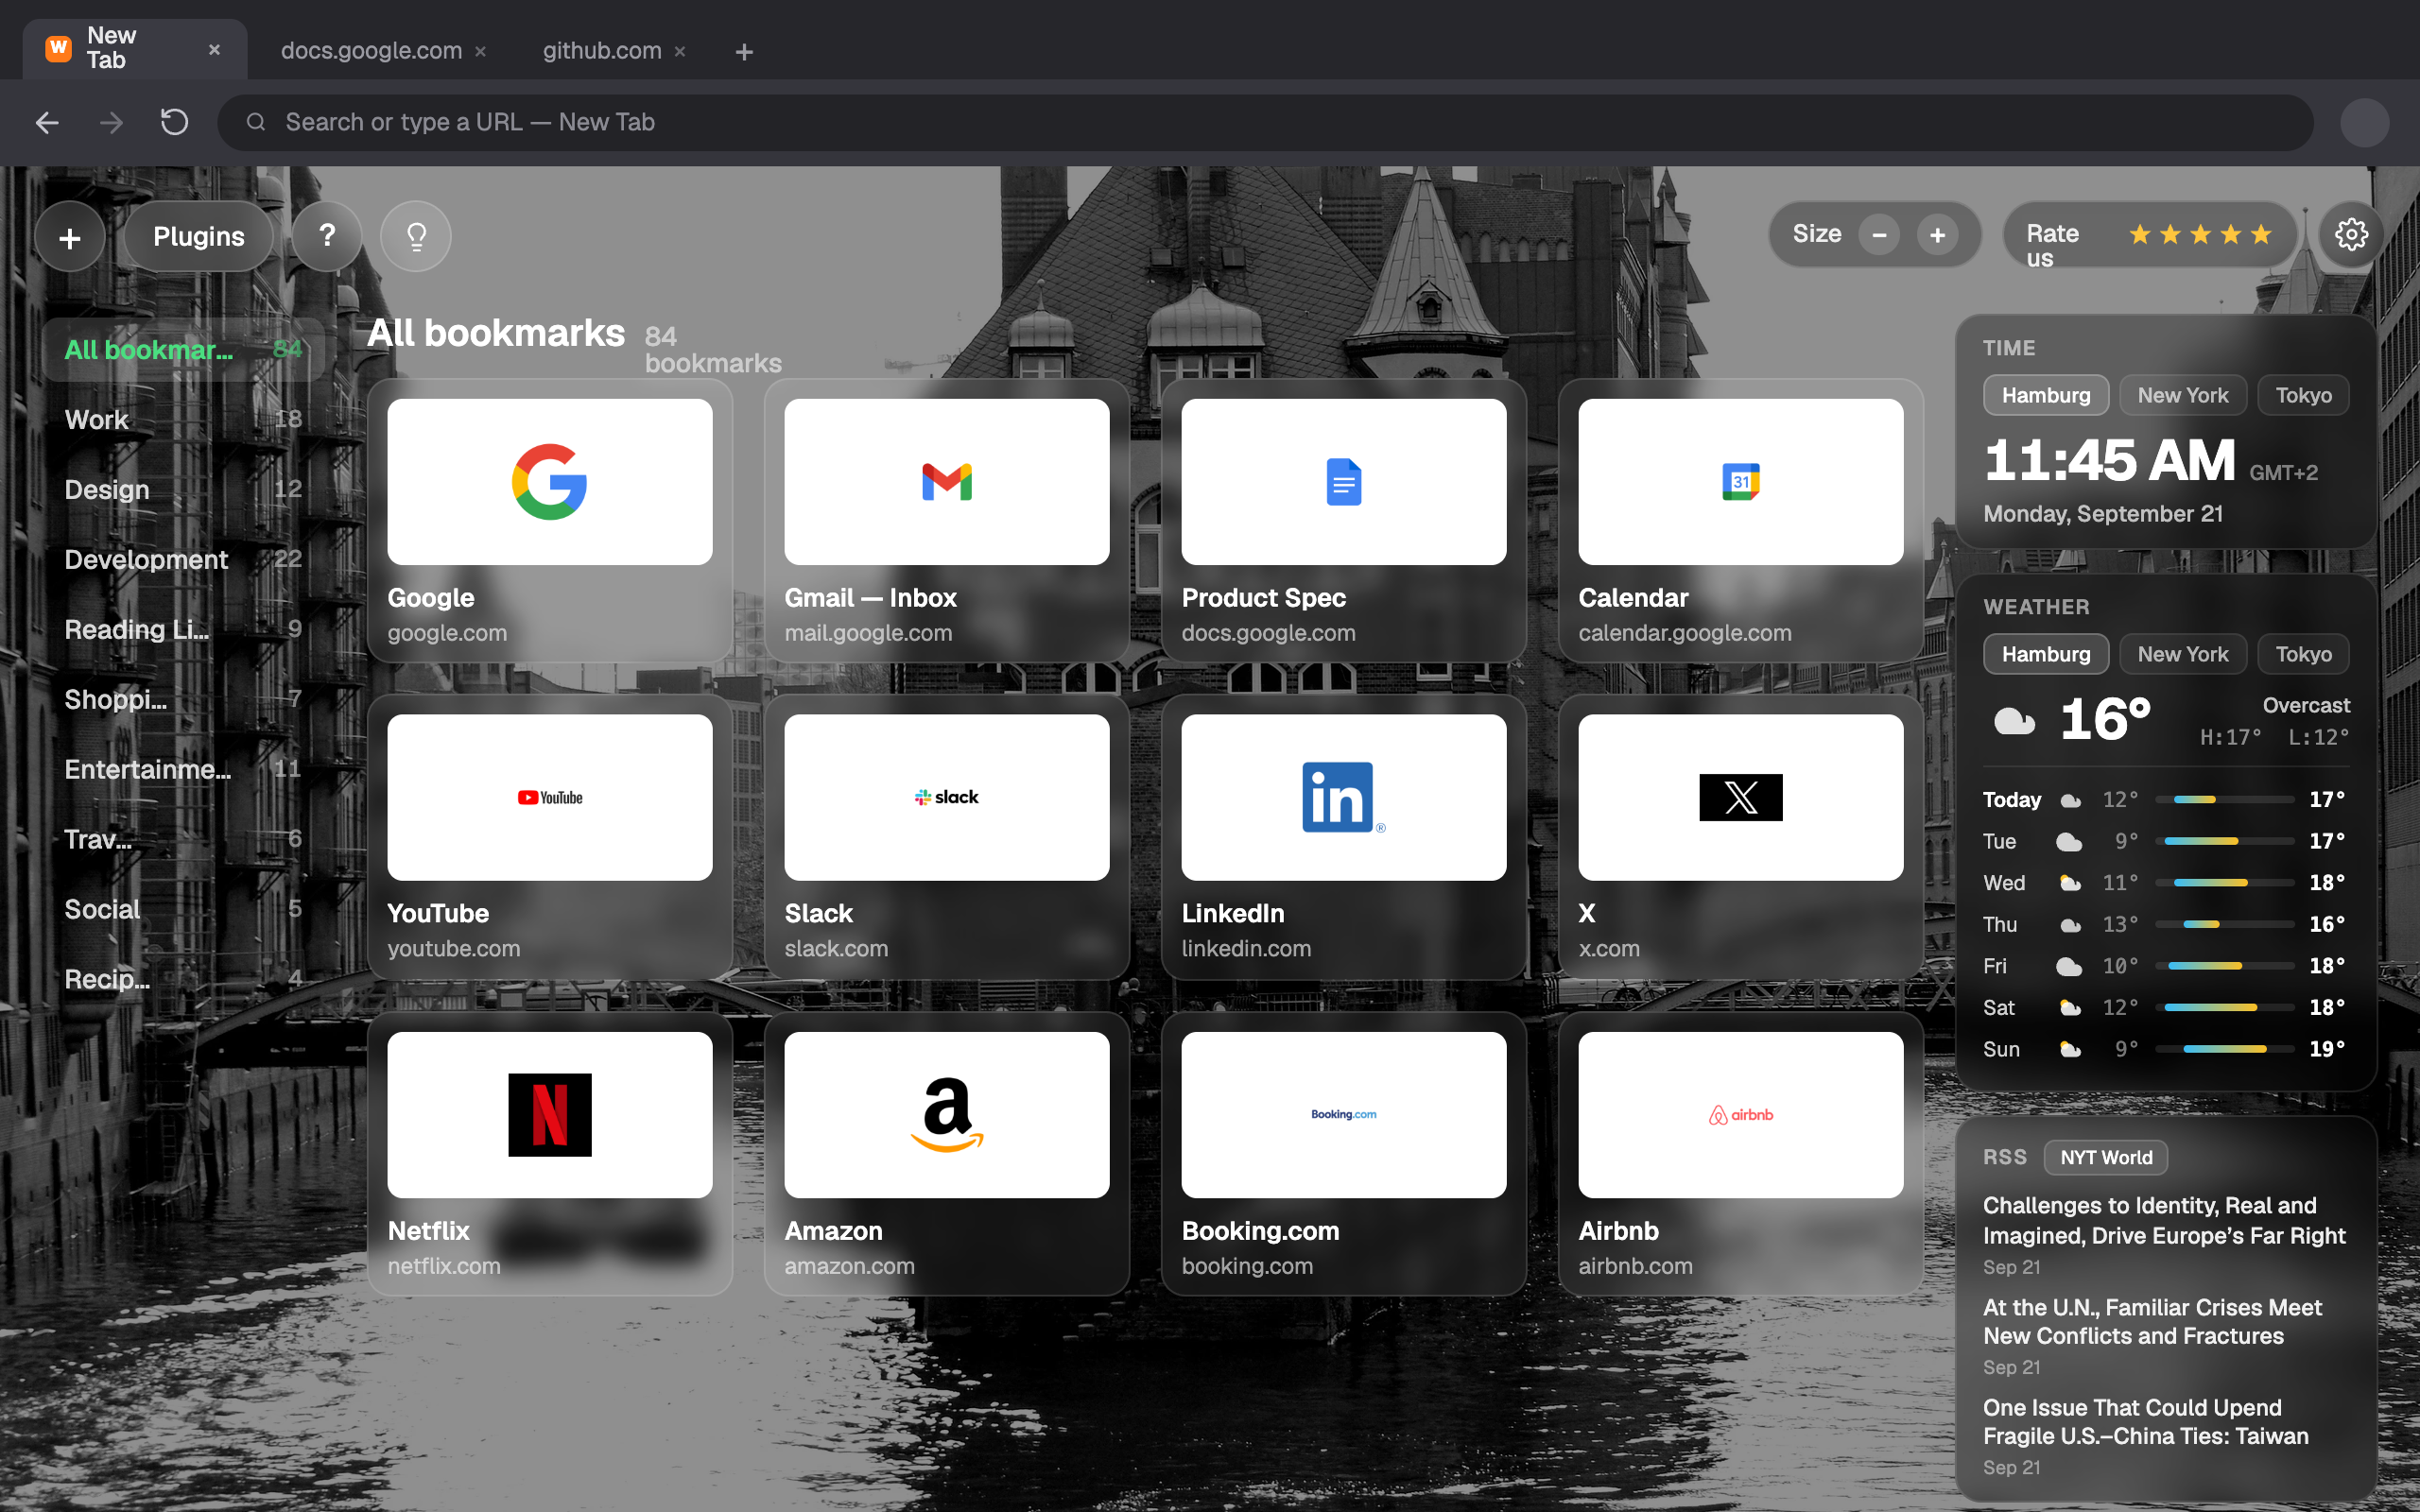This screenshot has height=1512, width=2420.
Task: Click the profile avatar circle
Action: point(2364,122)
